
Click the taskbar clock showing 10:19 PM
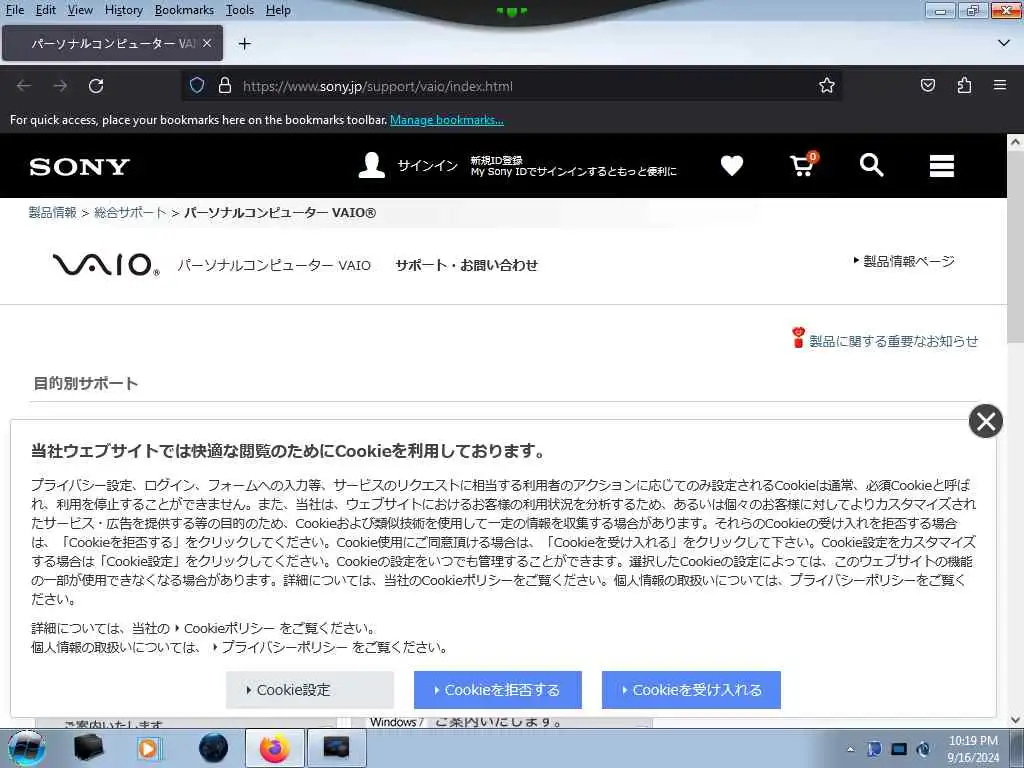click(973, 749)
